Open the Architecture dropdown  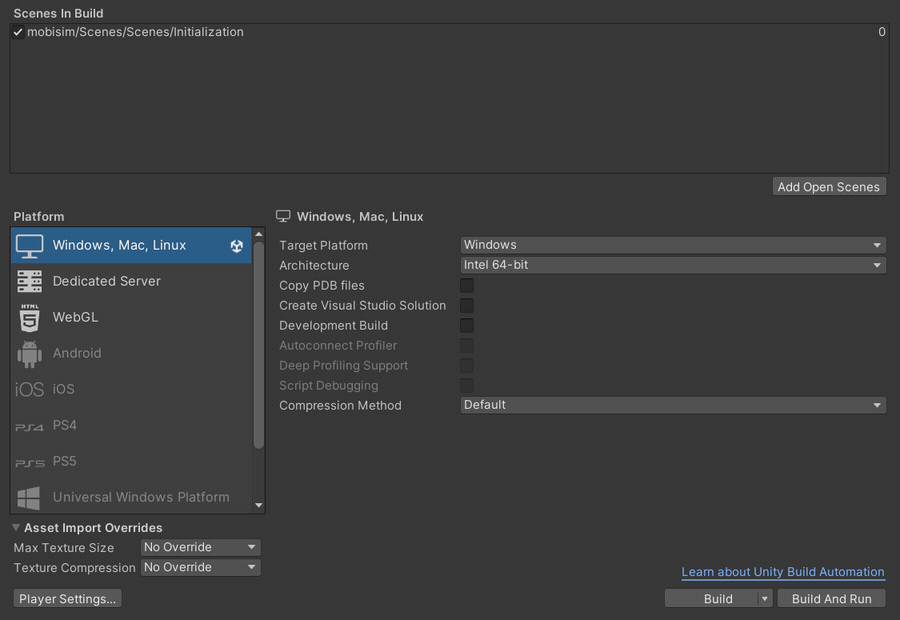[x=673, y=265]
